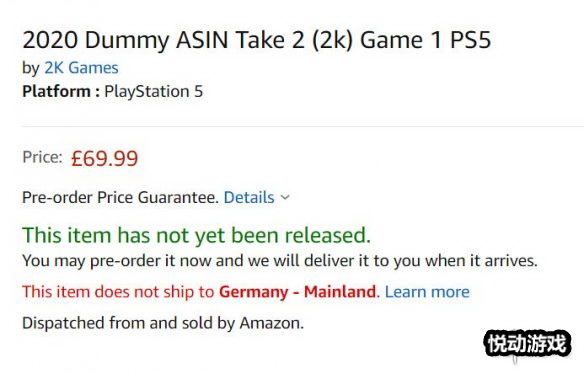
Task: Click the grey Price: label
Action: pyautogui.click(x=42, y=157)
